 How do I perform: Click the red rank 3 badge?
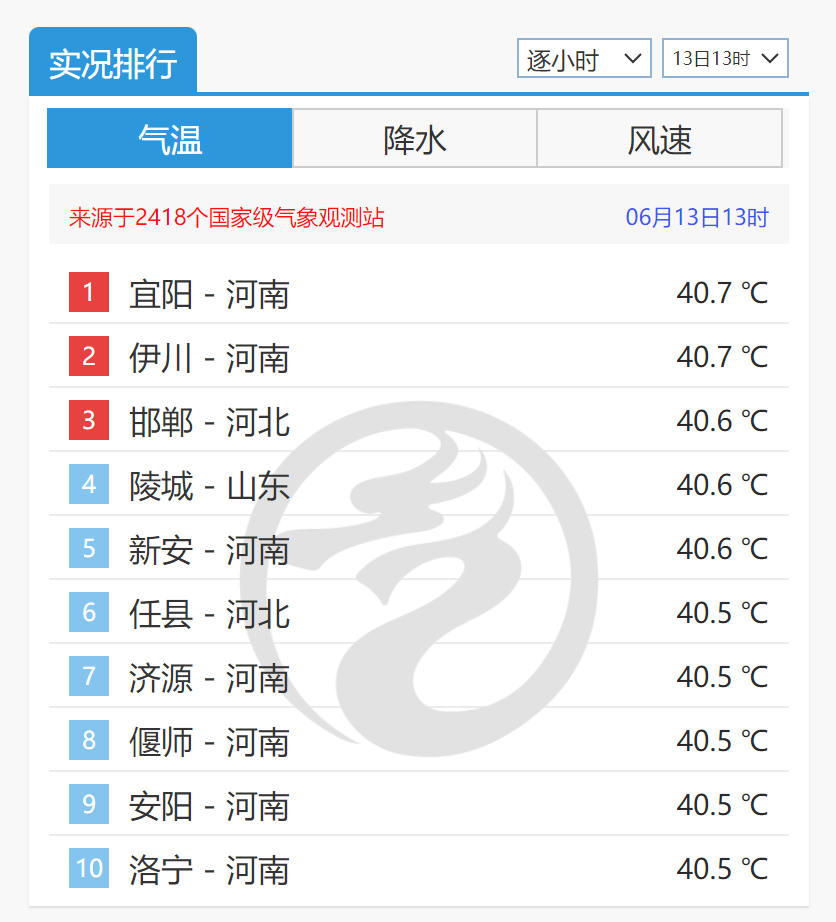point(88,420)
